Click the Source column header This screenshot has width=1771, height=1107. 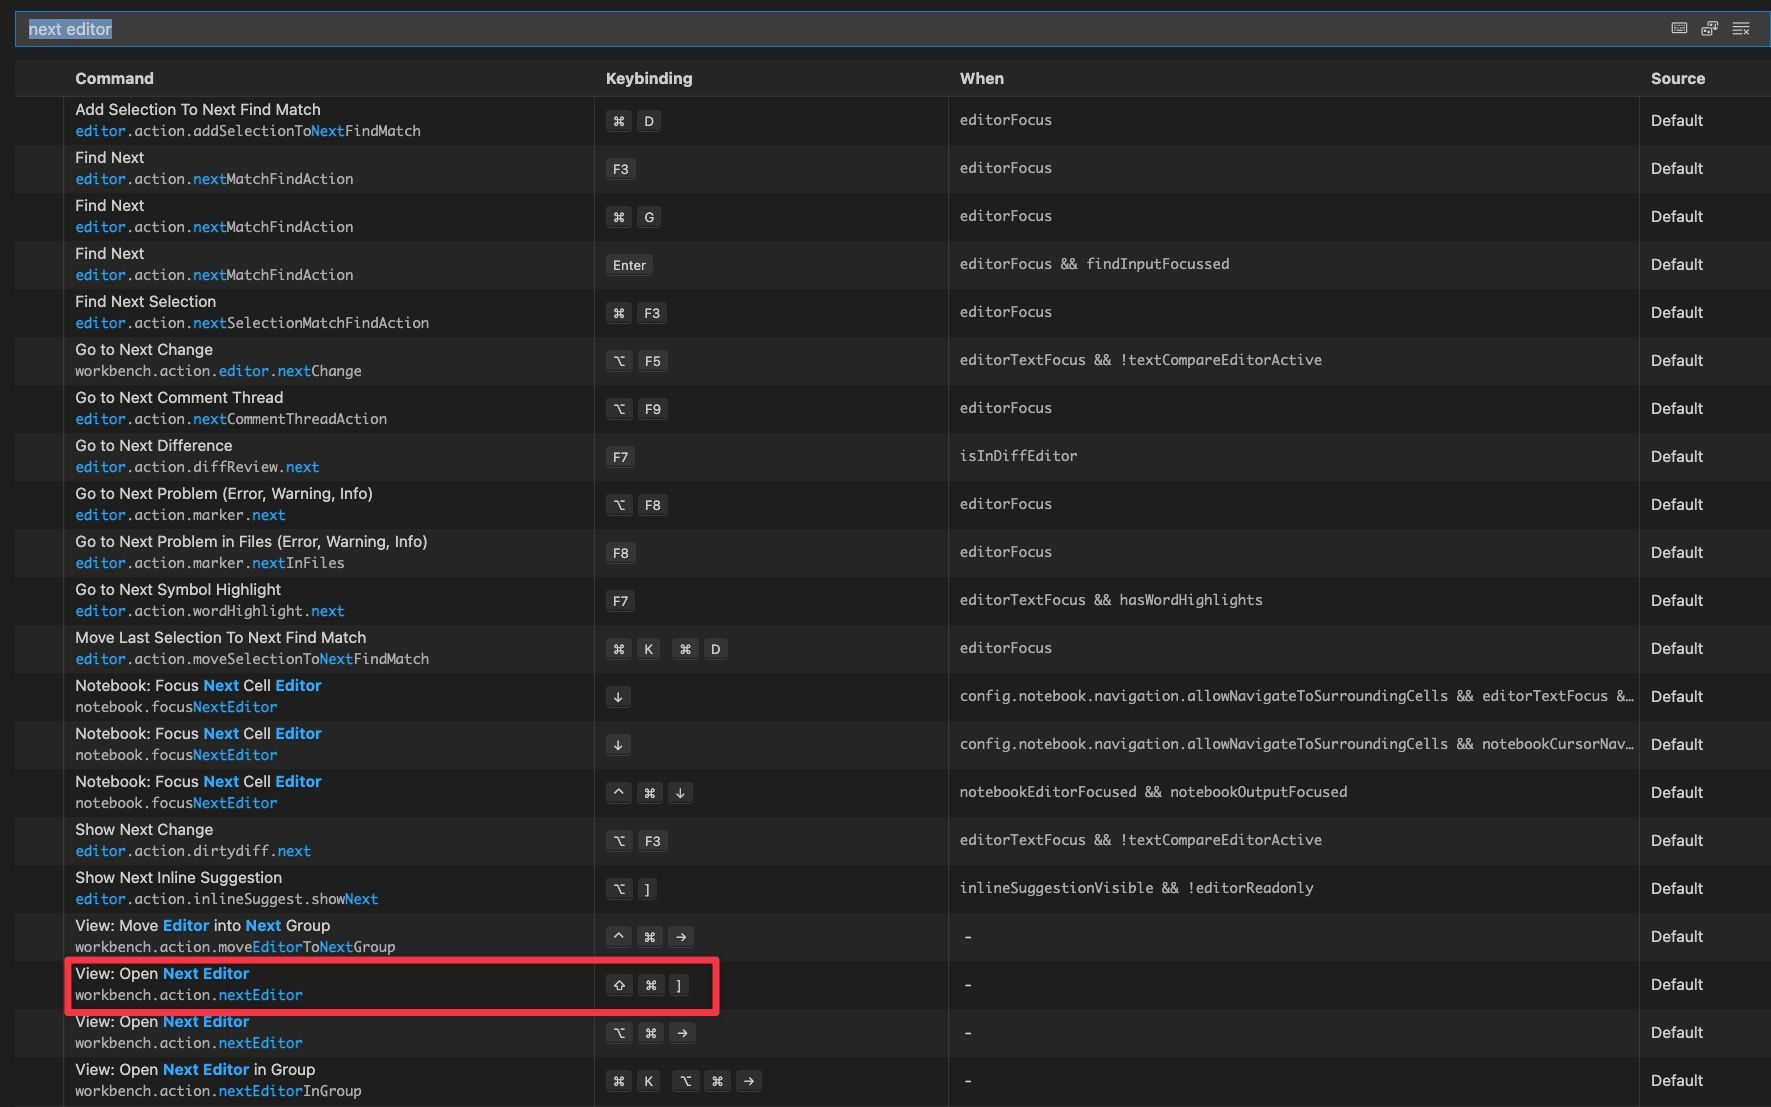click(1678, 78)
